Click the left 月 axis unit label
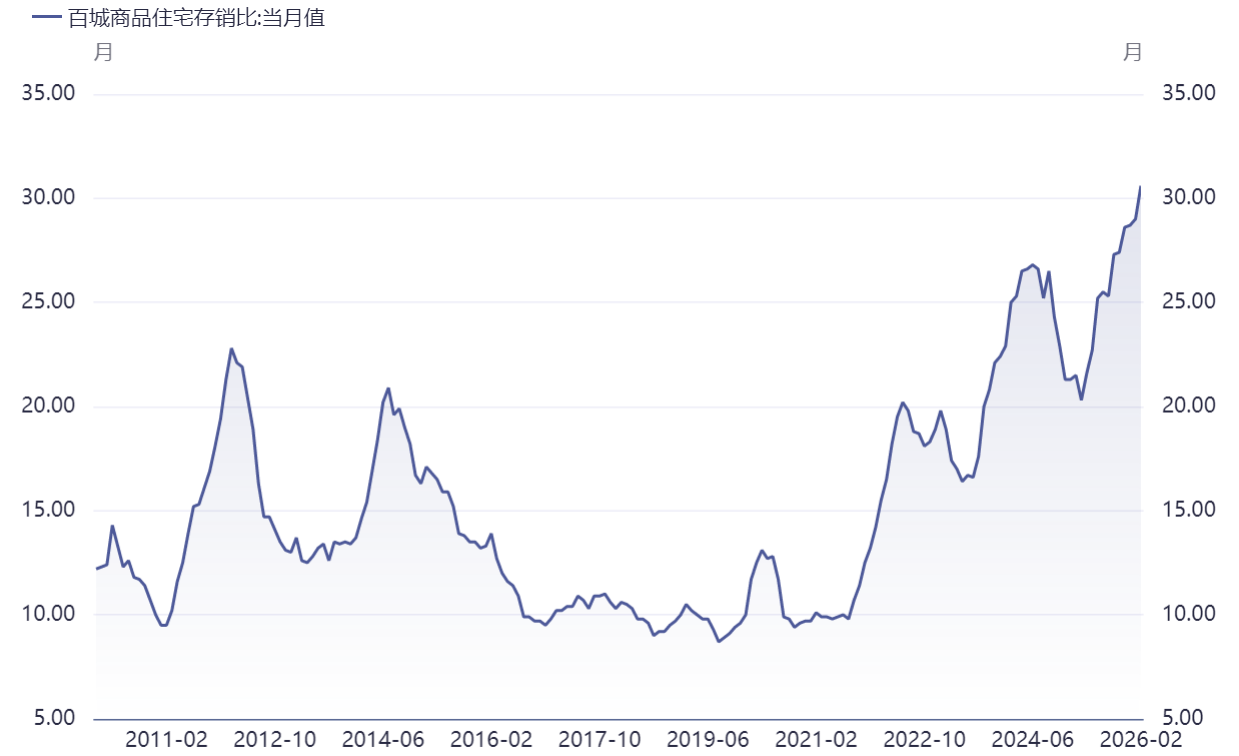The width and height of the screenshot is (1239, 756). 103,52
